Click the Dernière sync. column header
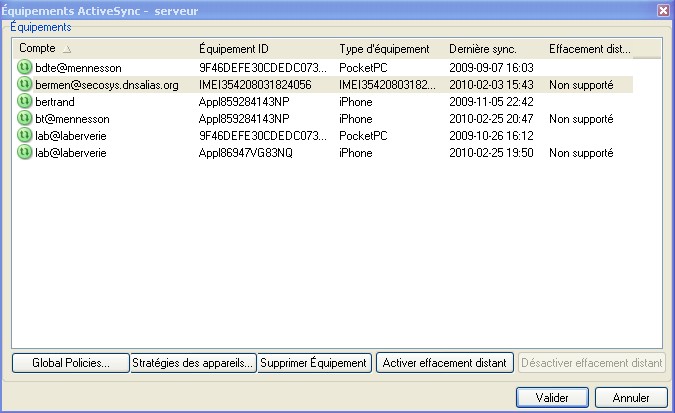 (492, 48)
